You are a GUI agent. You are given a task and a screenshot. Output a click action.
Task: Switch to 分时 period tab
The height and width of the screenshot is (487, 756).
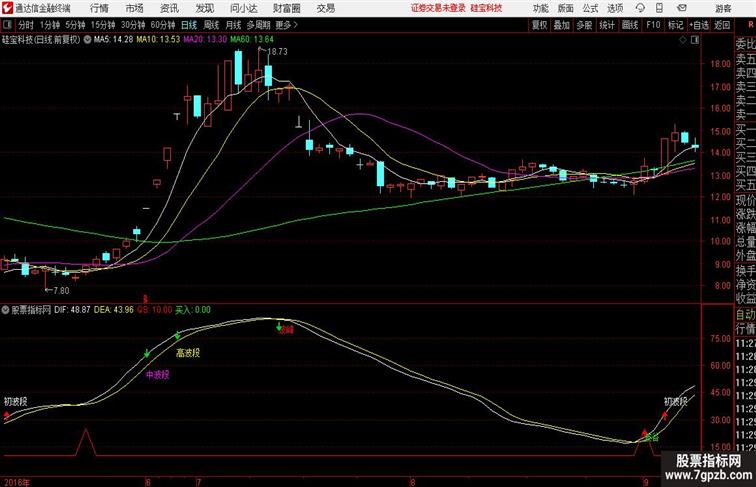pyautogui.click(x=26, y=25)
